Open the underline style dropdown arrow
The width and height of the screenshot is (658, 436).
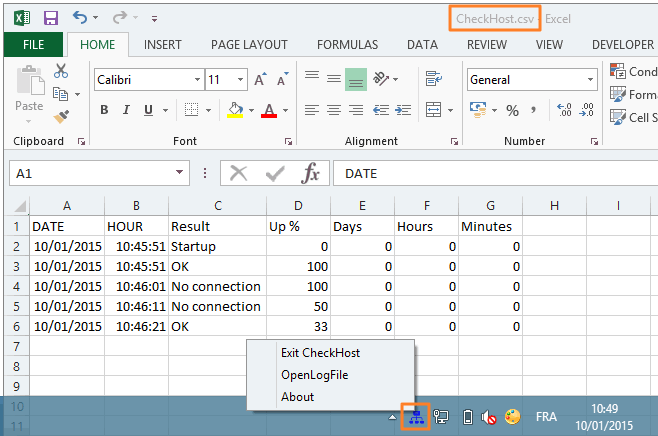click(165, 110)
